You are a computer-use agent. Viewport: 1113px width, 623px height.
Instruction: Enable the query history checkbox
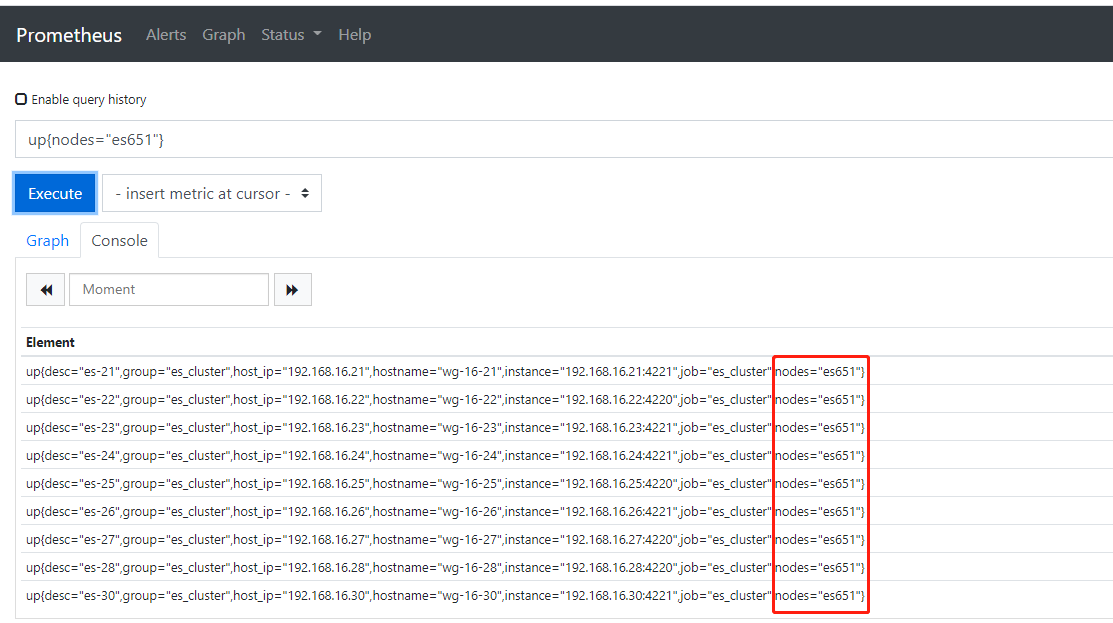coord(20,99)
